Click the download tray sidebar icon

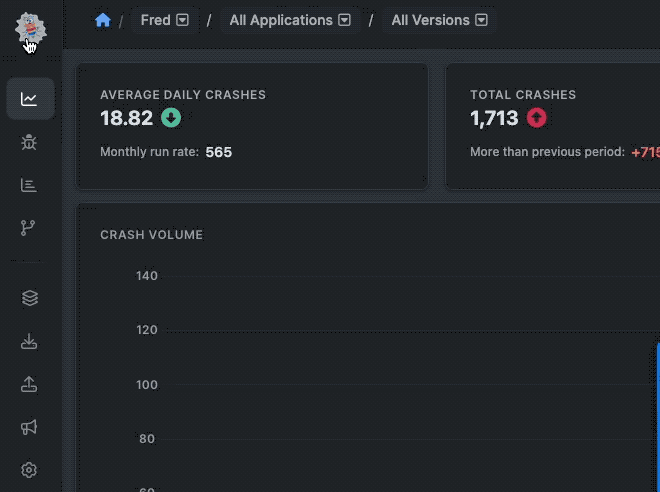pos(29,342)
